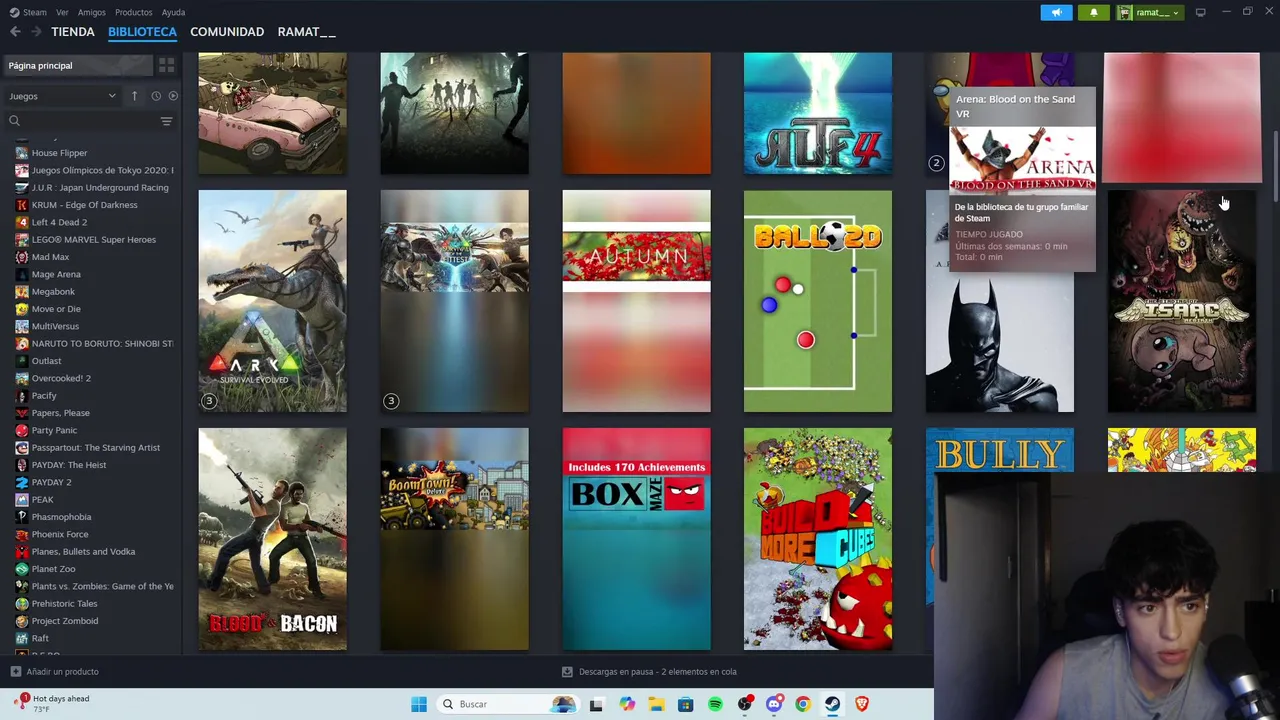Open advanced filters icon in library search
Viewport: 1280px width, 720px height.
point(166,121)
